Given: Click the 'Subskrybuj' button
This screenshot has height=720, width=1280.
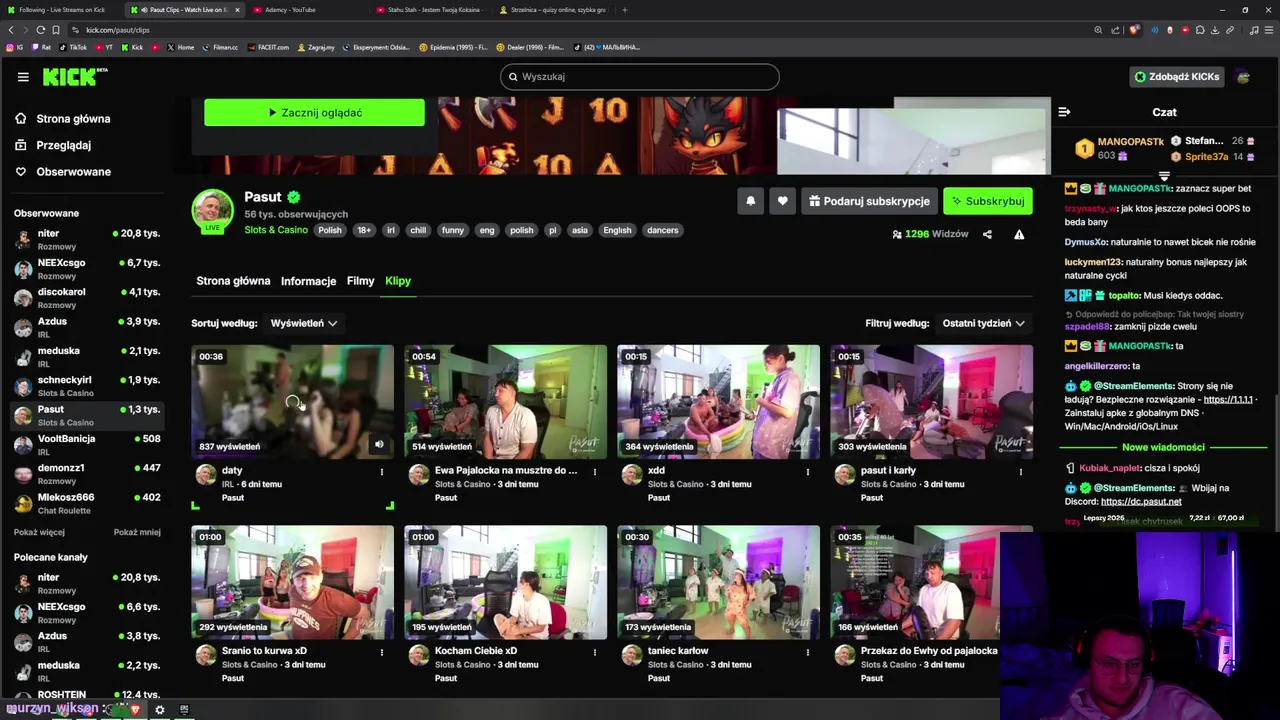Looking at the screenshot, I should pos(988,201).
